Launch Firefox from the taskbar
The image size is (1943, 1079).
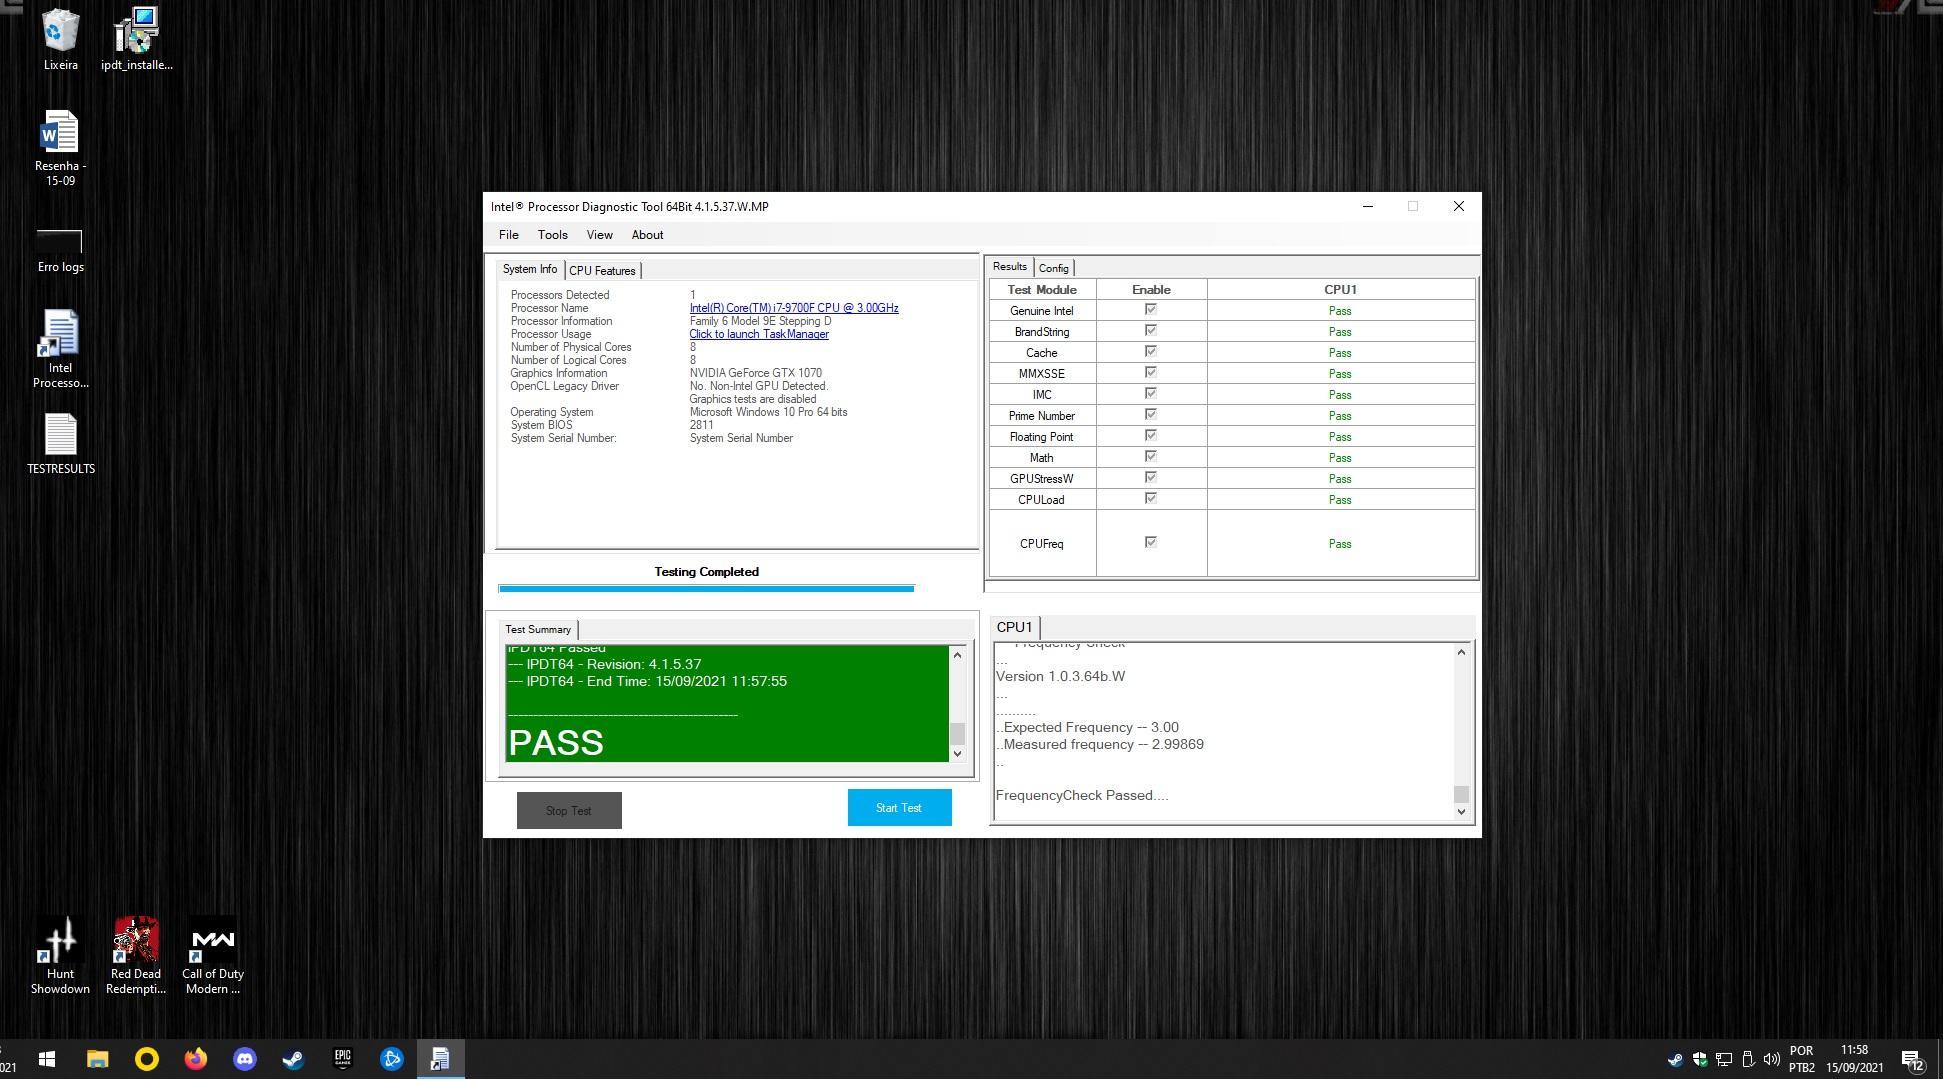coord(196,1059)
